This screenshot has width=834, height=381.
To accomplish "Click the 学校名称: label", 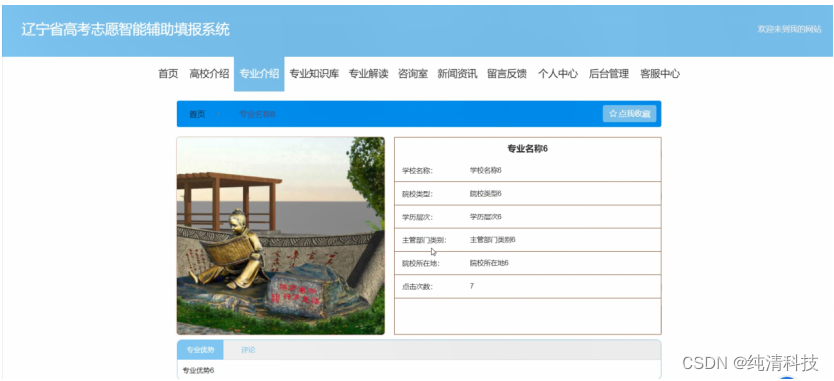I will [x=417, y=171].
